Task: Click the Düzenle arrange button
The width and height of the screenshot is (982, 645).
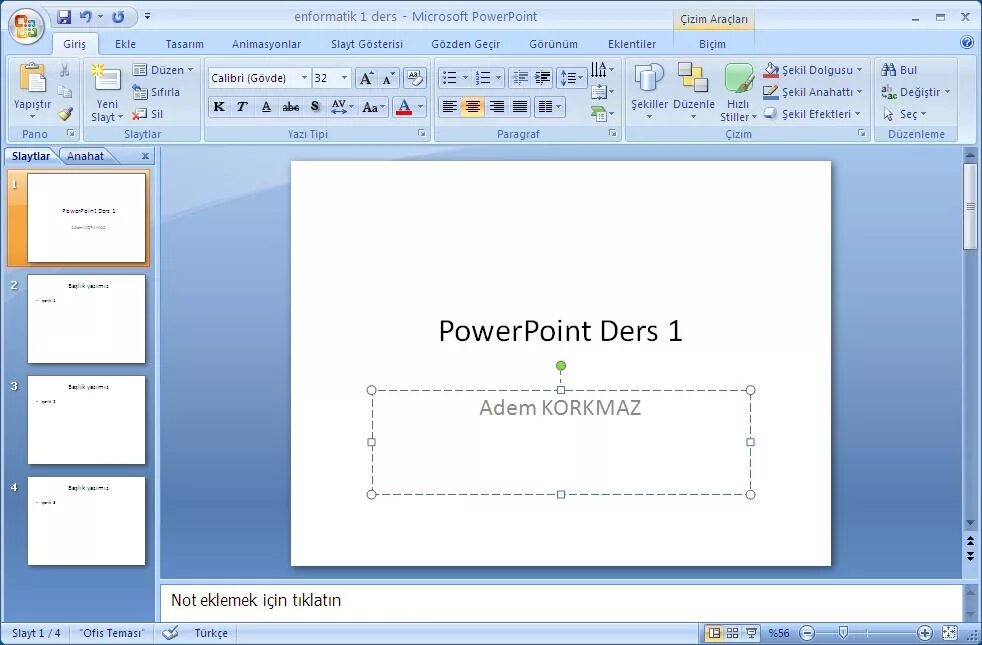Action: coord(694,92)
